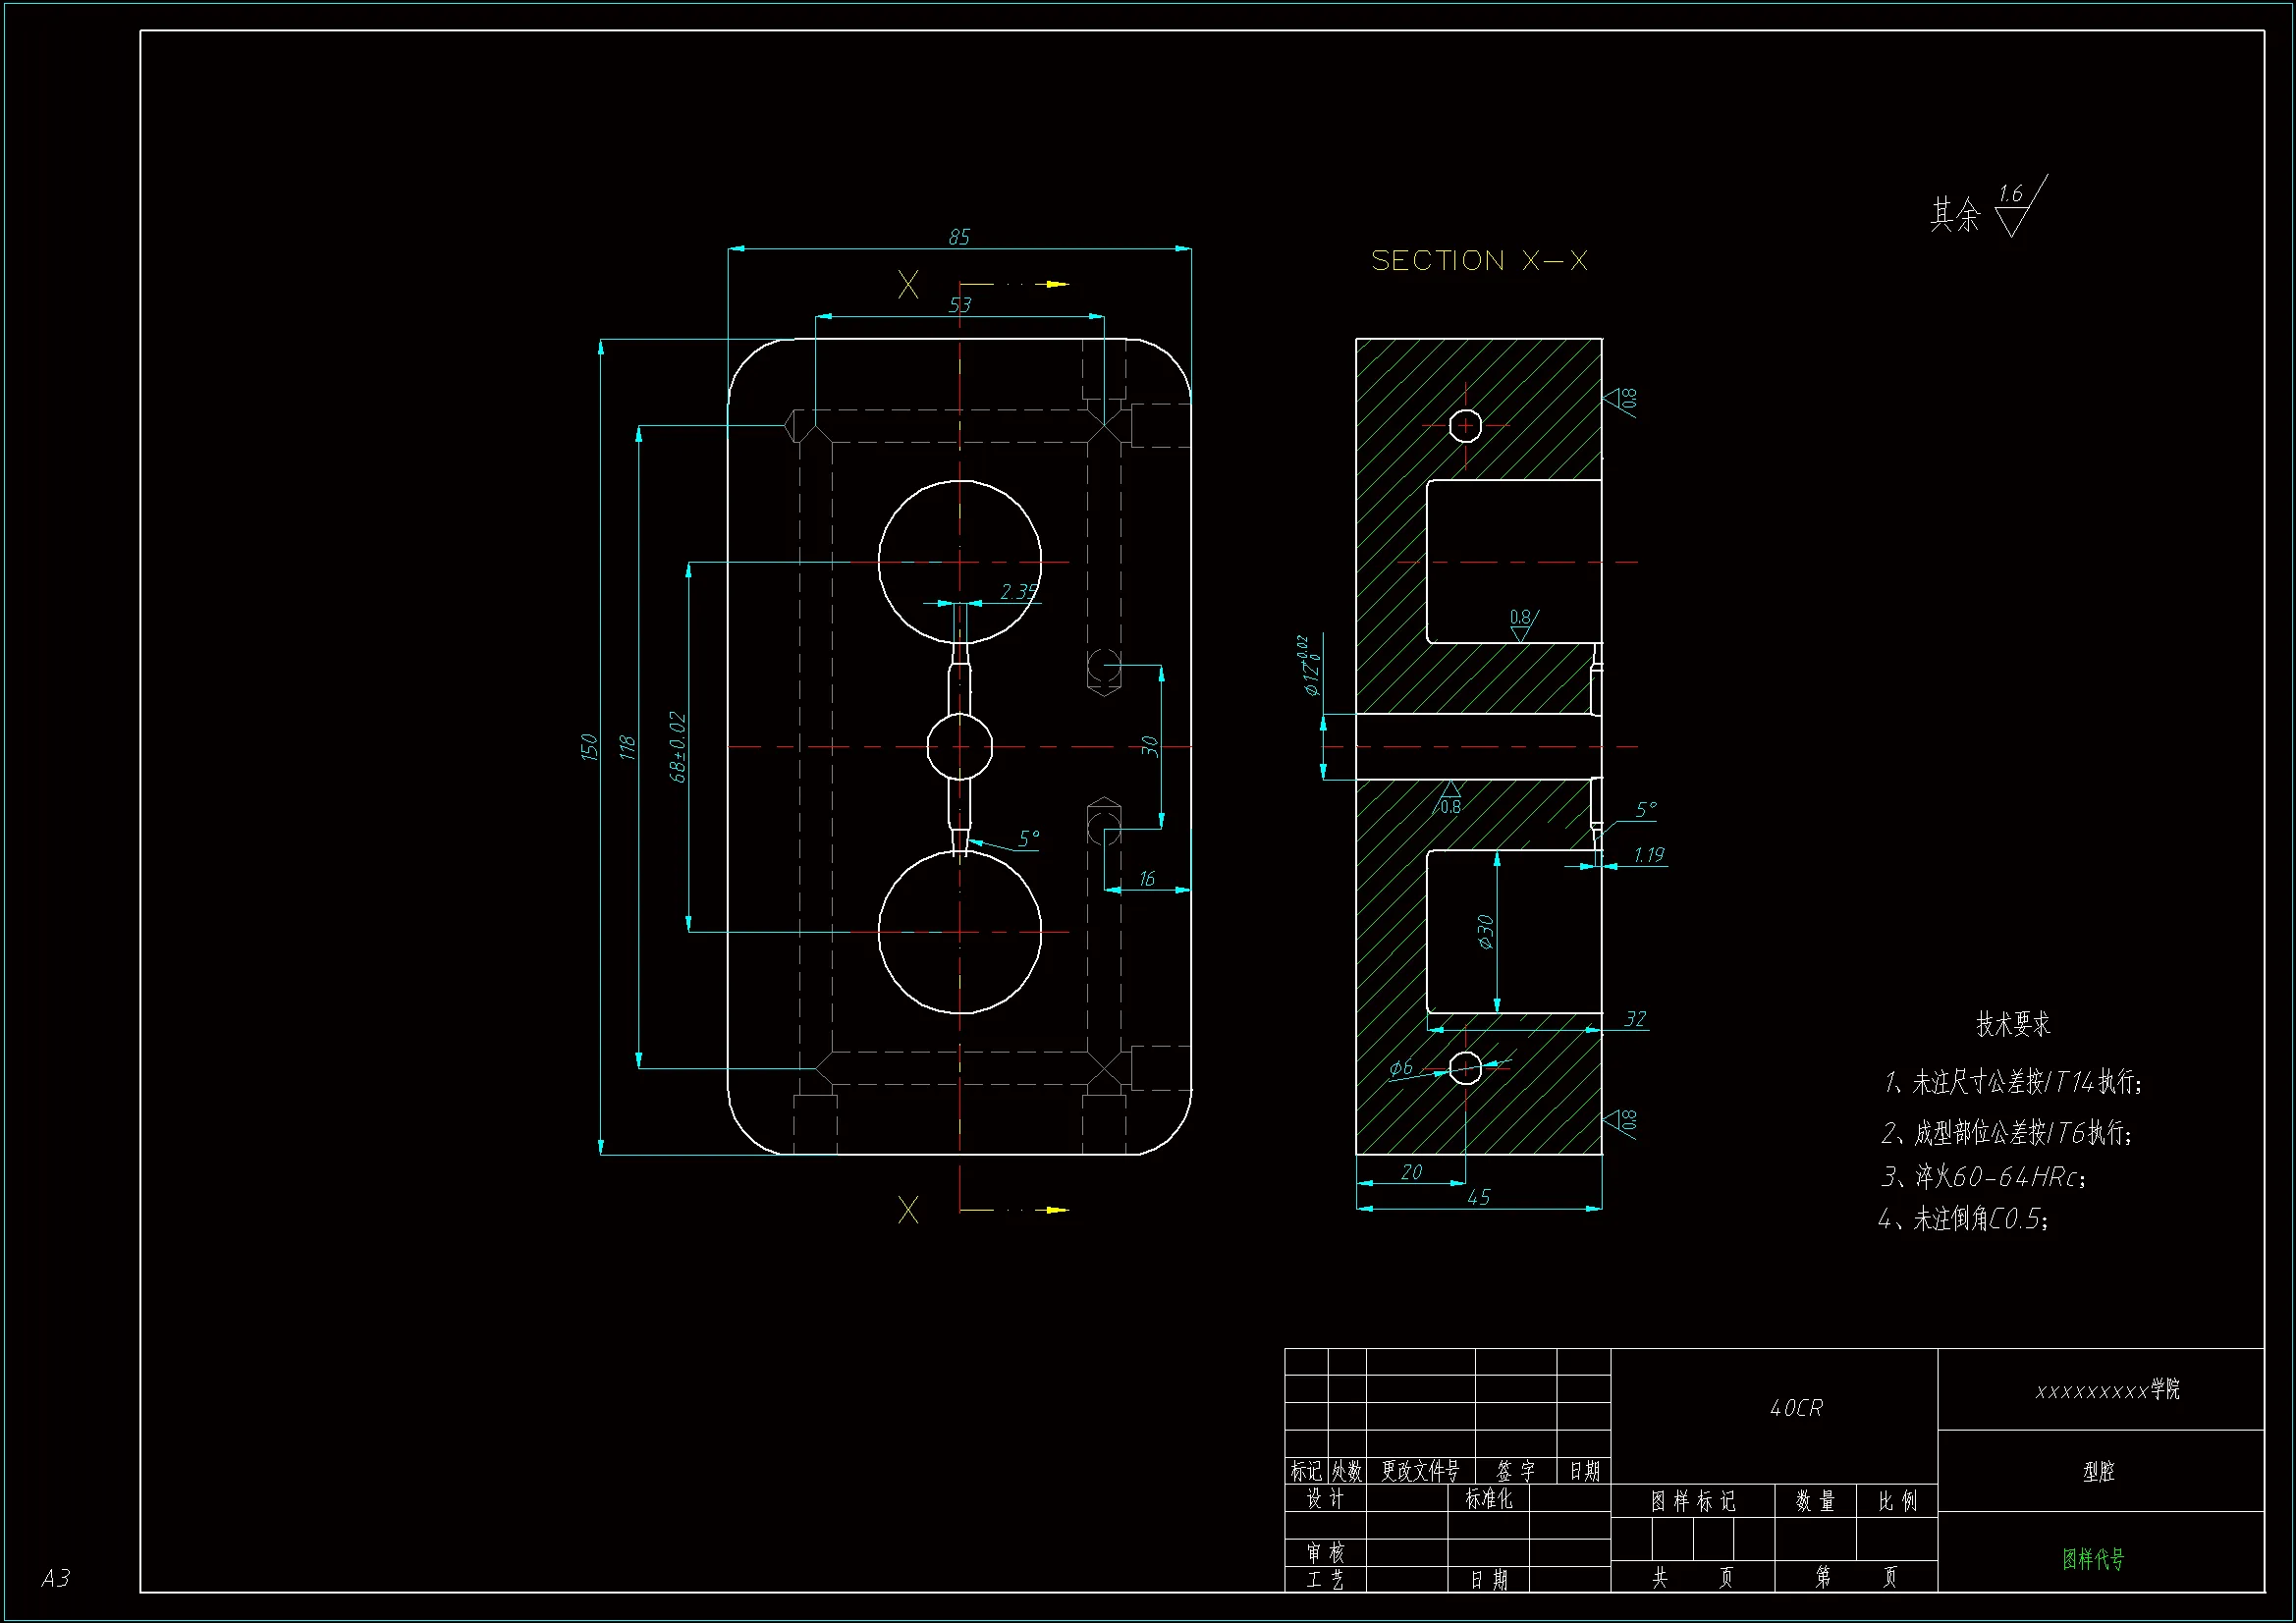Click the 型腔 part name cell
Viewport: 2296px width, 1623px height.
click(x=2099, y=1471)
